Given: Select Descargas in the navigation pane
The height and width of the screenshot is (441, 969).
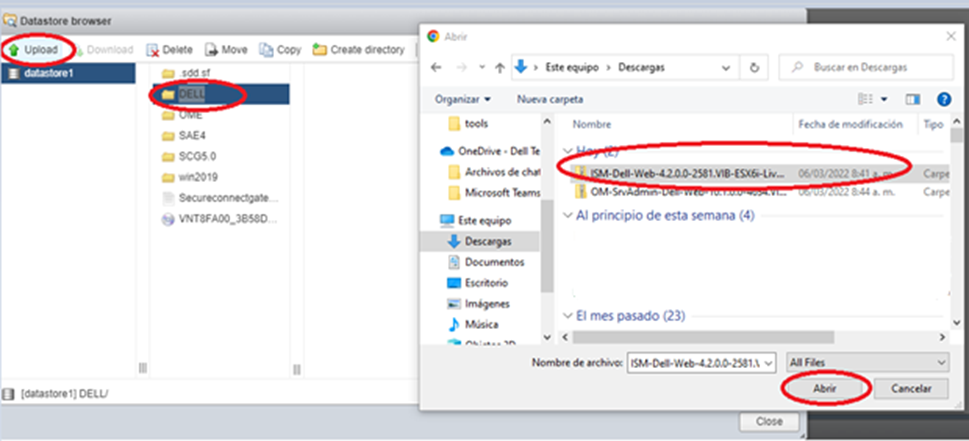Looking at the screenshot, I should [x=480, y=242].
